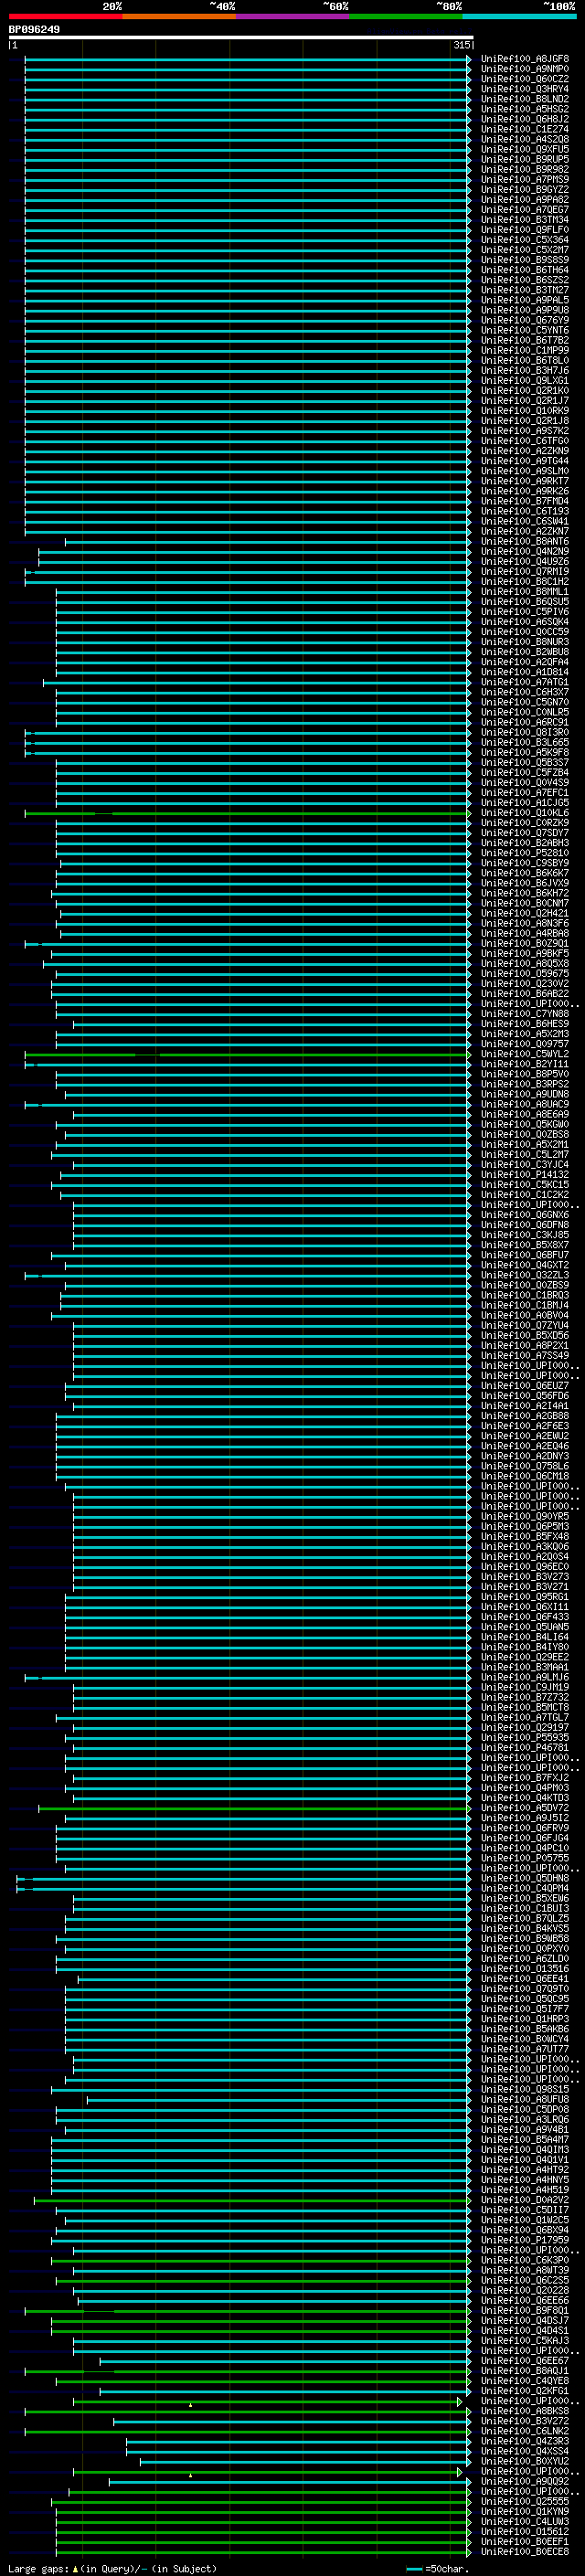Screen dimensions: 585x2576
Task: Click hit UniRef100_Q9FLF0
Action: tap(524, 230)
